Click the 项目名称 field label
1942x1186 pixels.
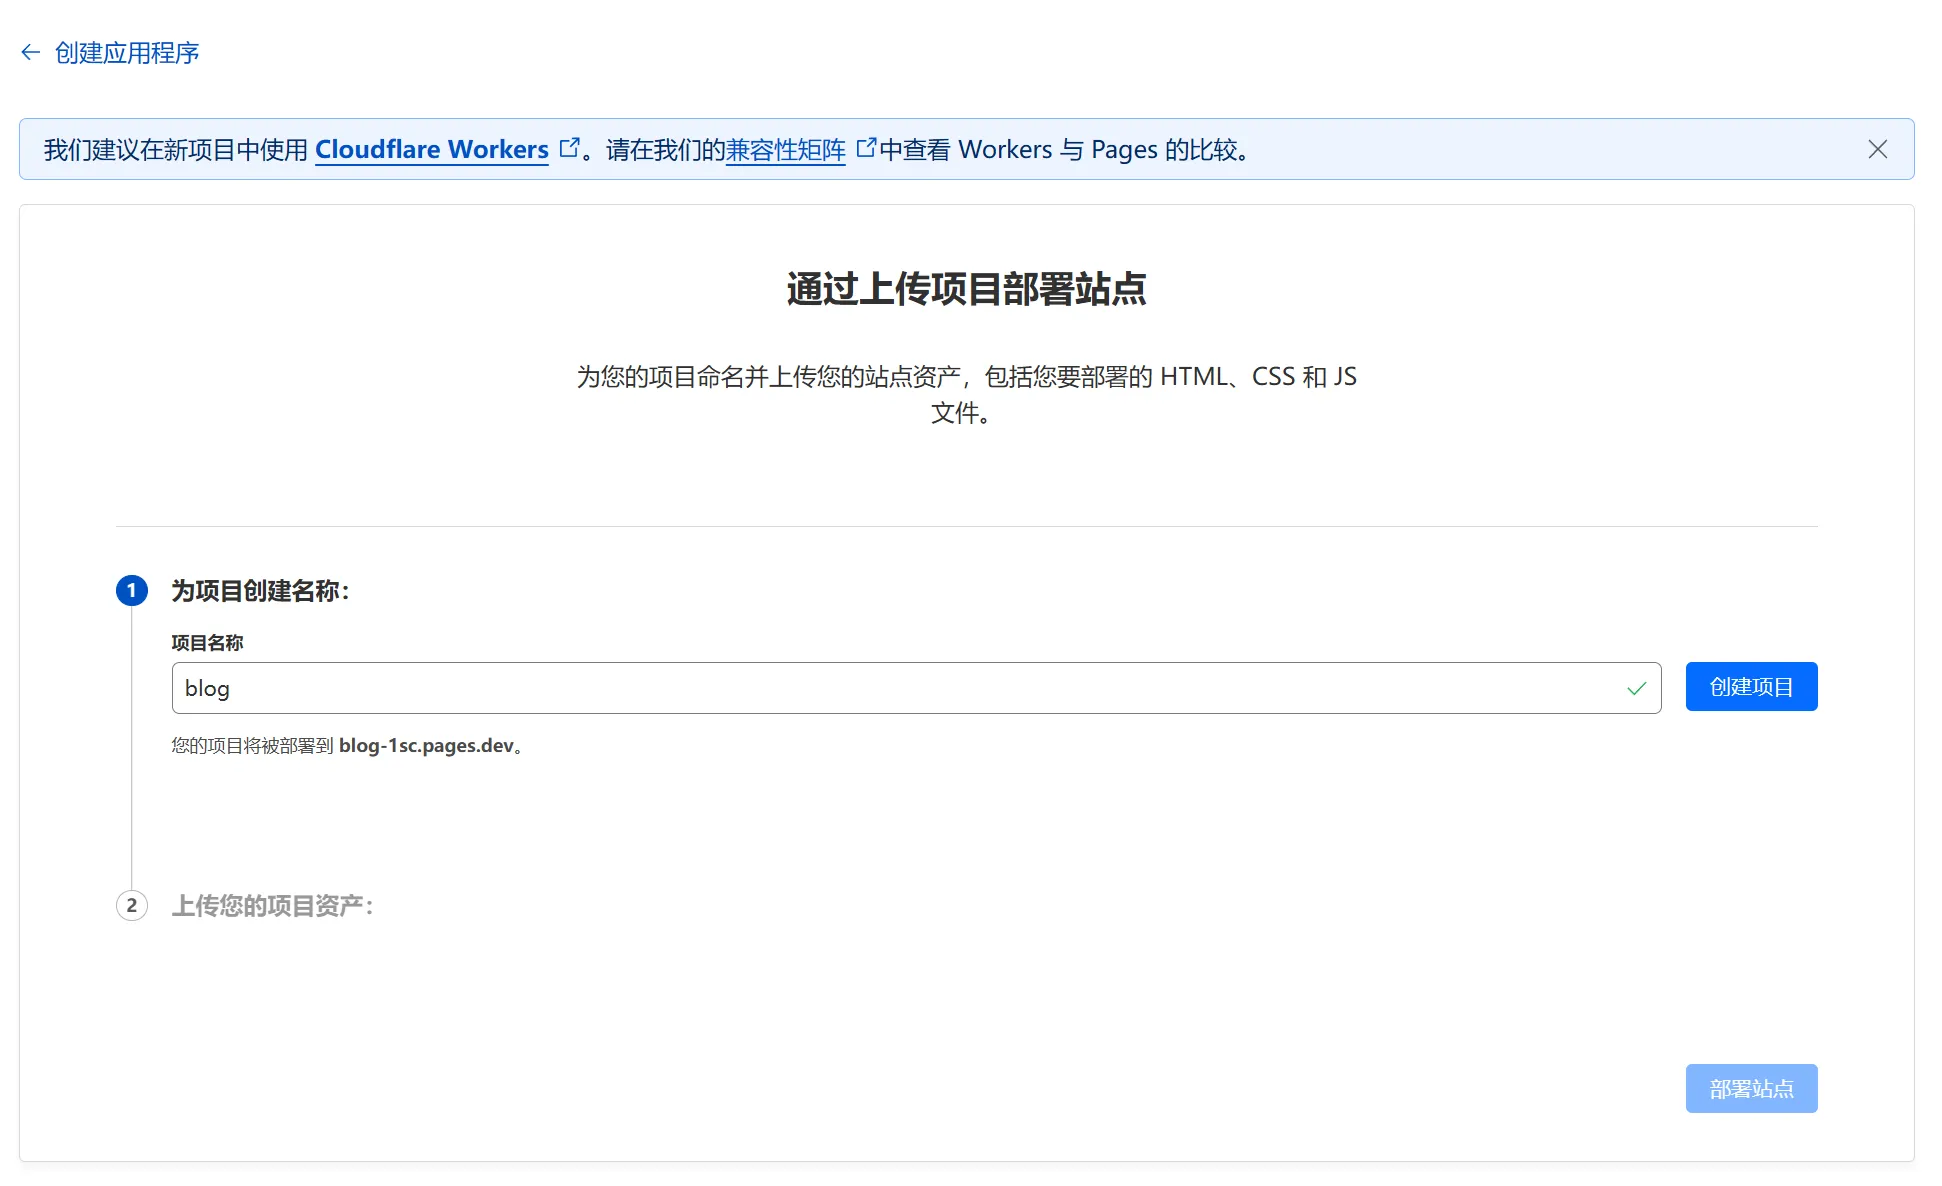207,643
